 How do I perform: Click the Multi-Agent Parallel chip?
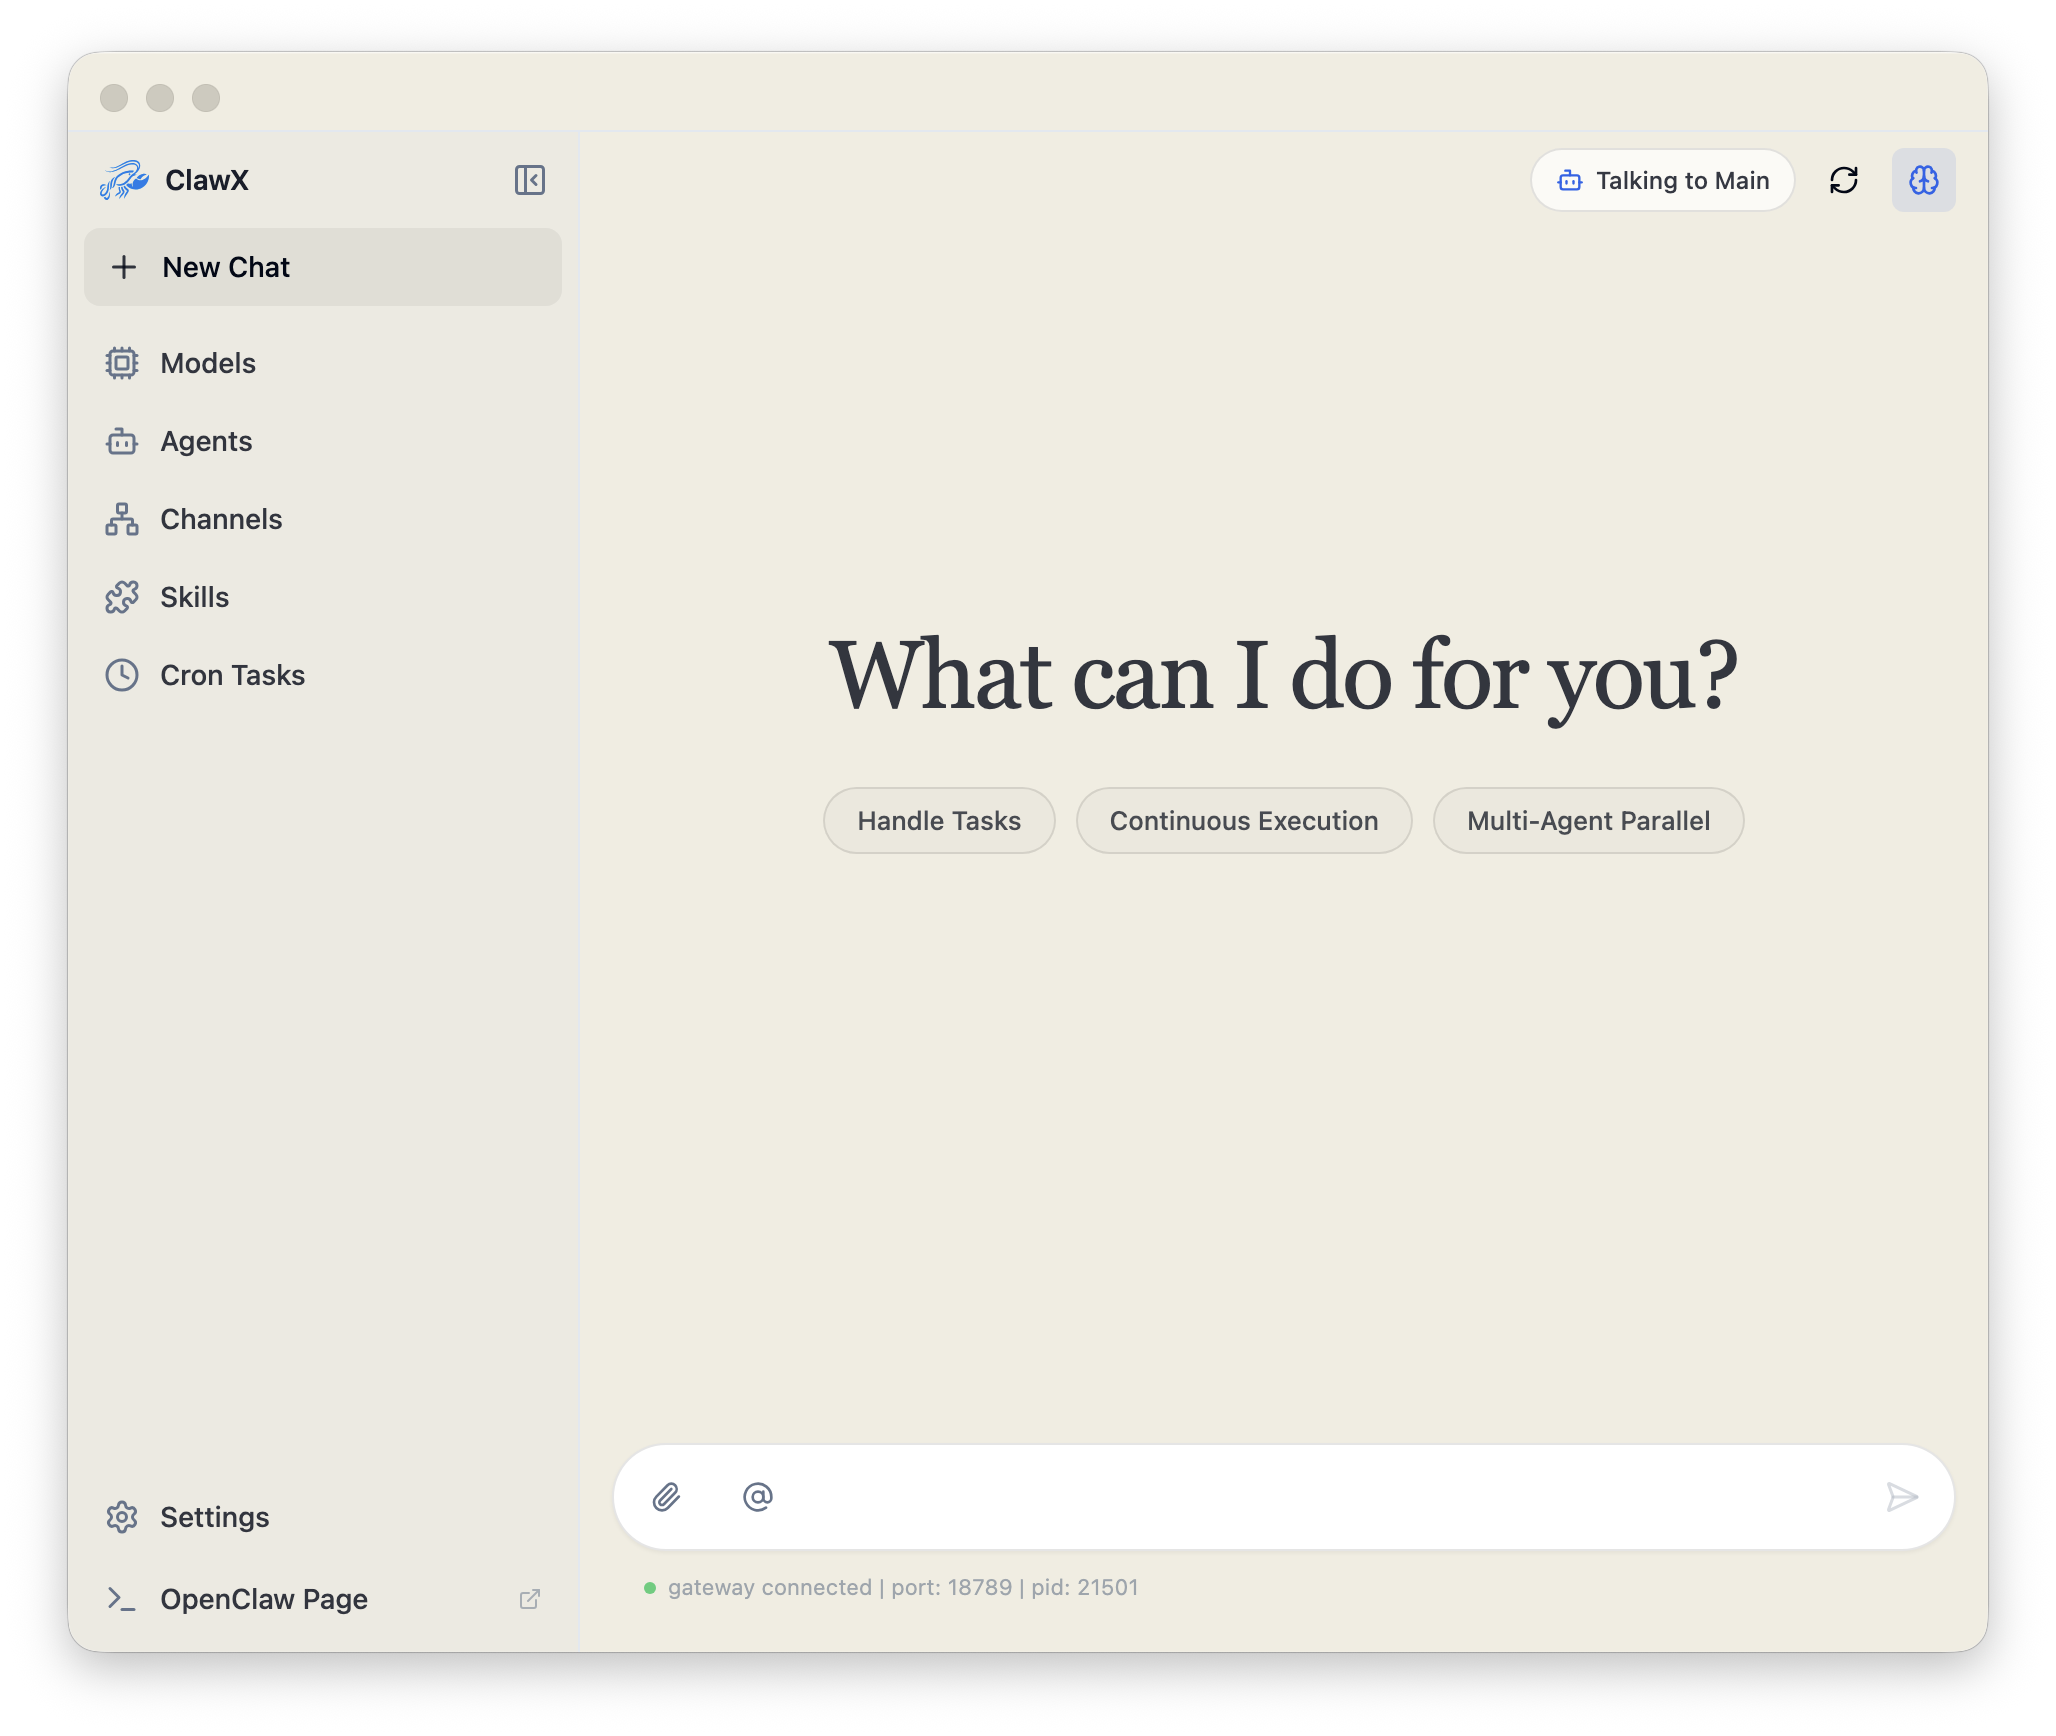[1588, 821]
